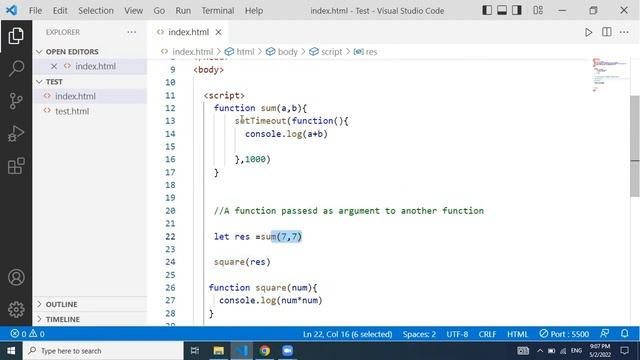Open the Accounts menu icon

(x=16, y=277)
